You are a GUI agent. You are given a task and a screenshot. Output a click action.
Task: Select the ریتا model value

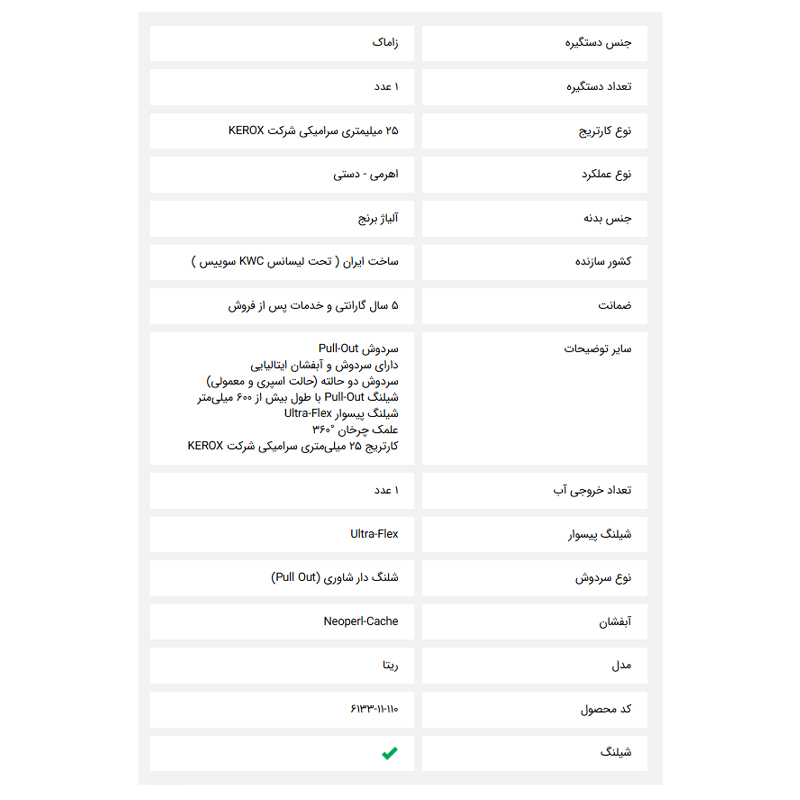click(384, 665)
